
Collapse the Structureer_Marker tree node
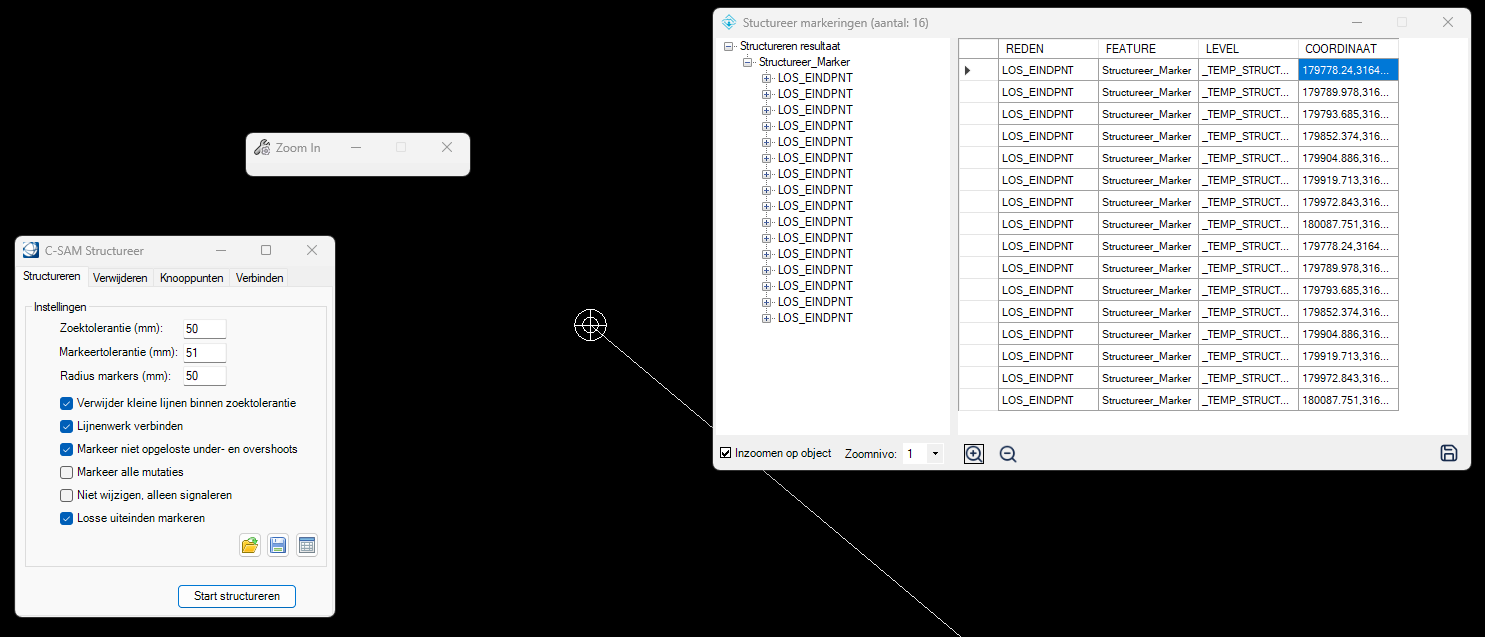(747, 62)
